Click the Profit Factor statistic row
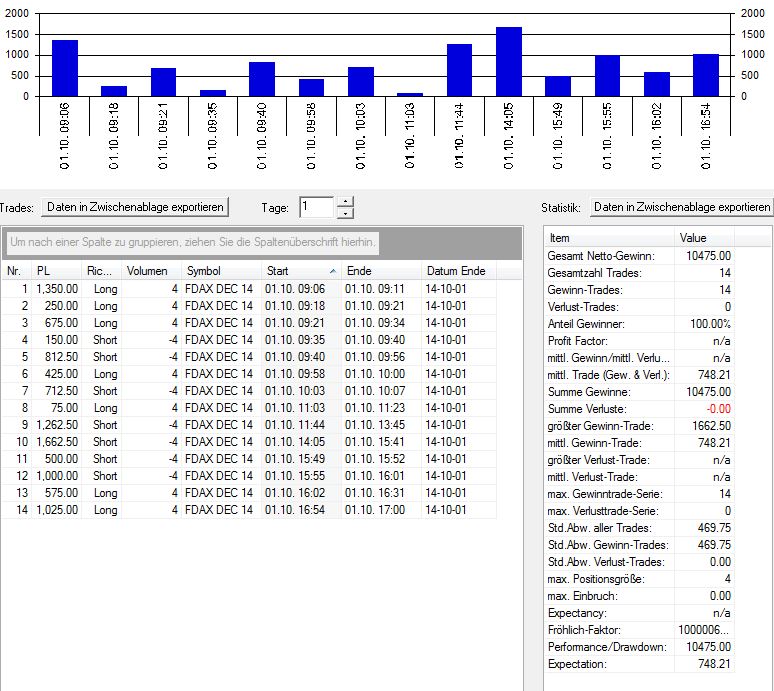The height and width of the screenshot is (691, 774). pyautogui.click(x=639, y=341)
